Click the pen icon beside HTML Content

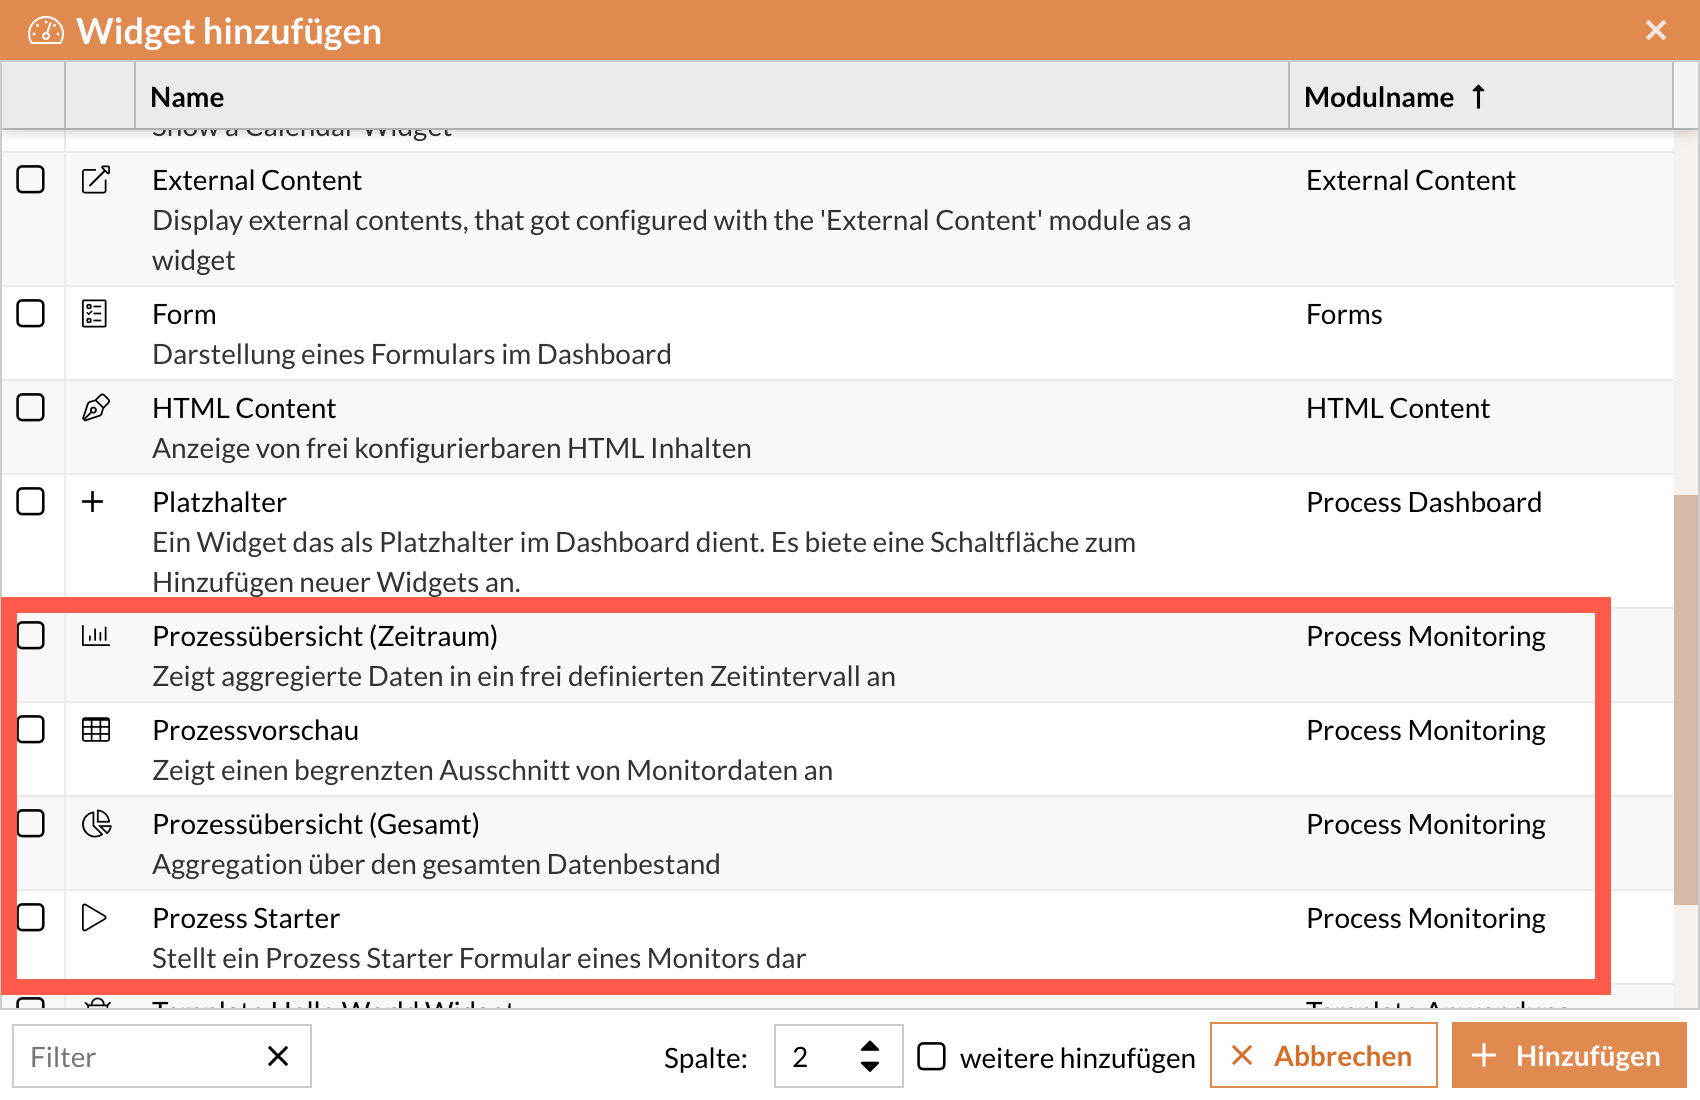(95, 407)
